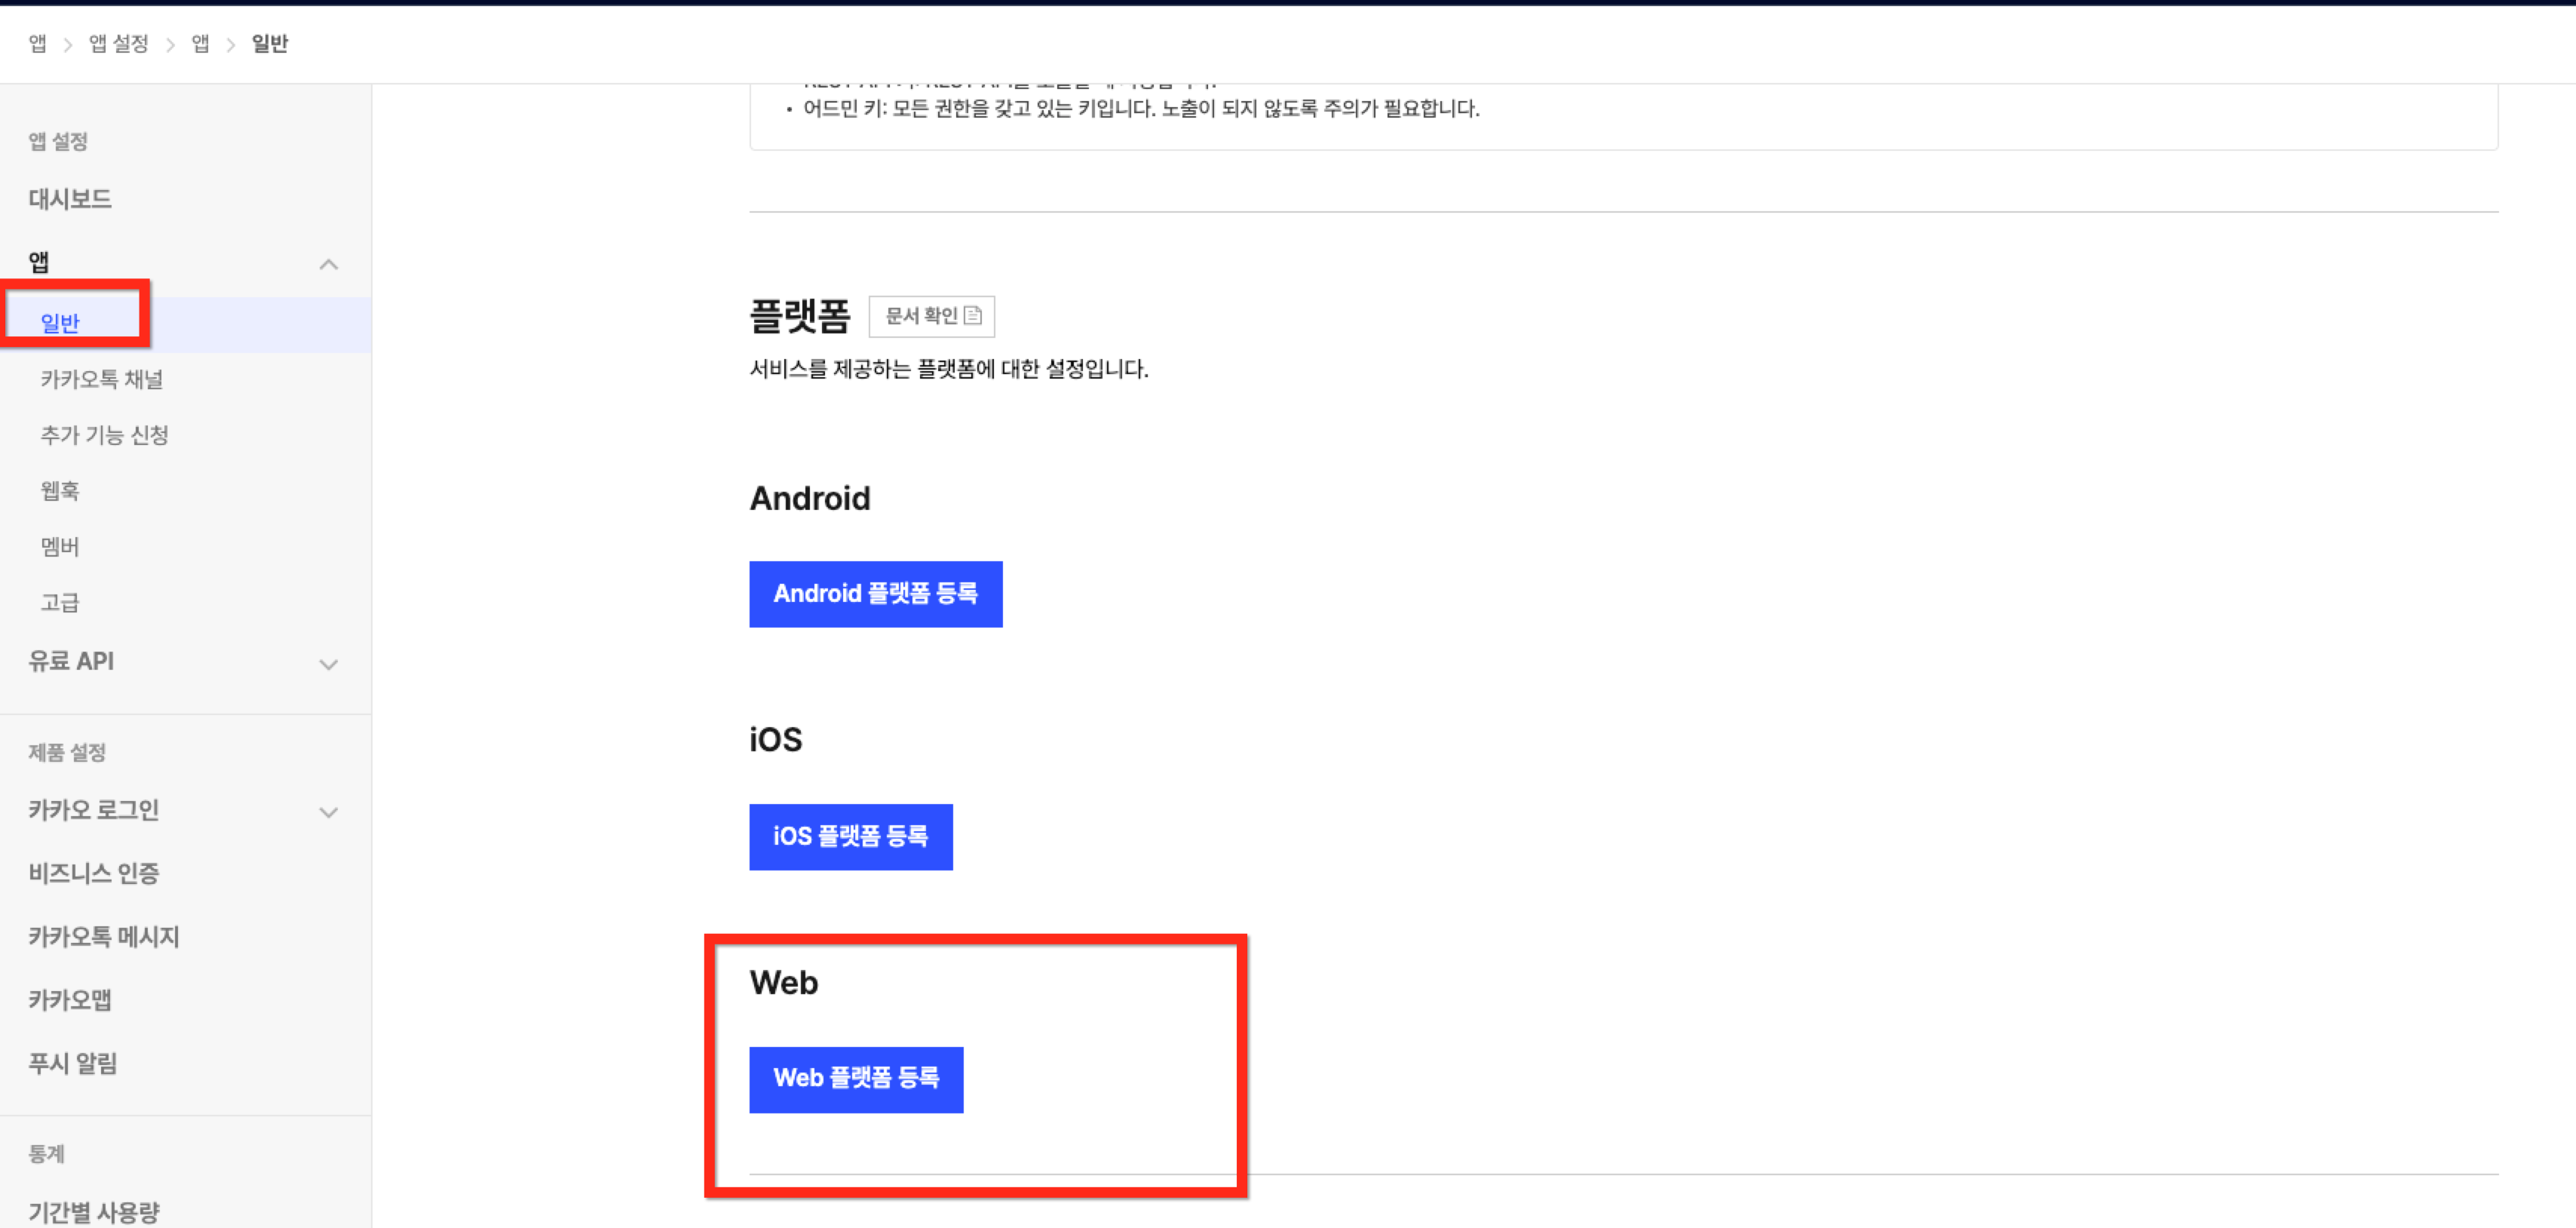Viewport: 2576px width, 1228px height.
Task: Select 일반 in the sidebar
Action: pyautogui.click(x=60, y=323)
